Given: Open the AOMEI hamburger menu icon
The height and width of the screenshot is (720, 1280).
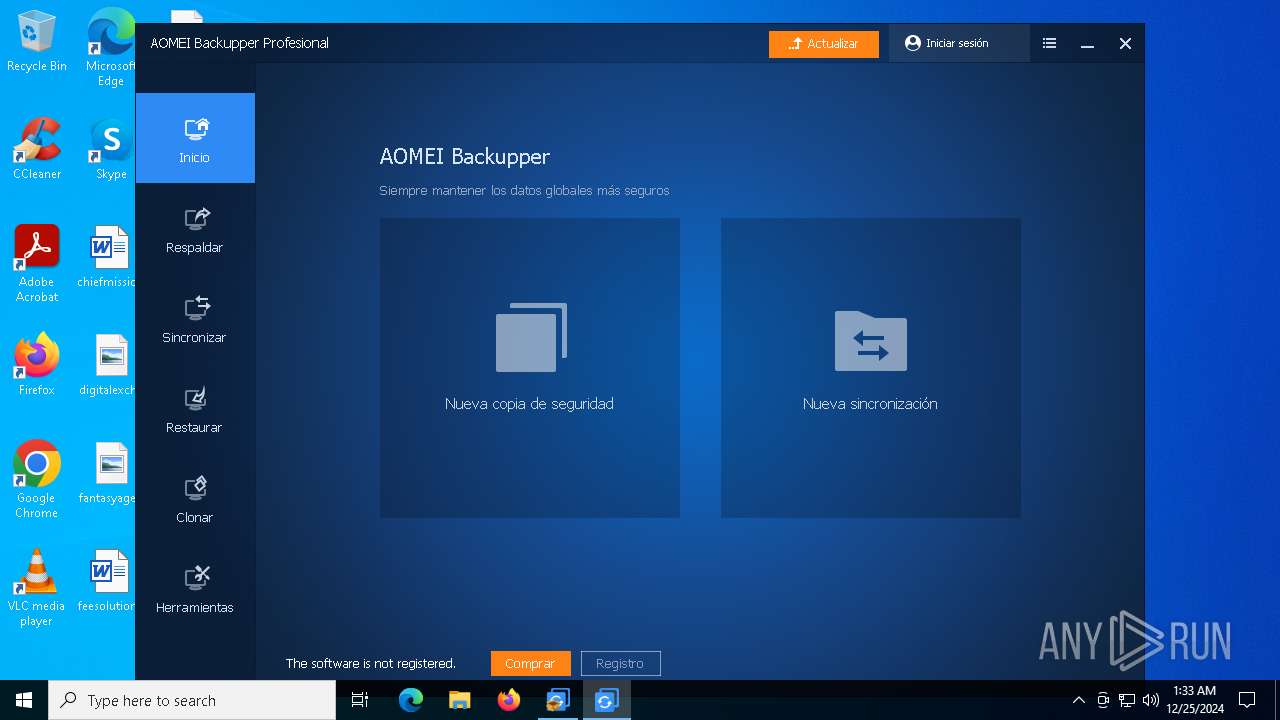Looking at the screenshot, I should [1049, 44].
